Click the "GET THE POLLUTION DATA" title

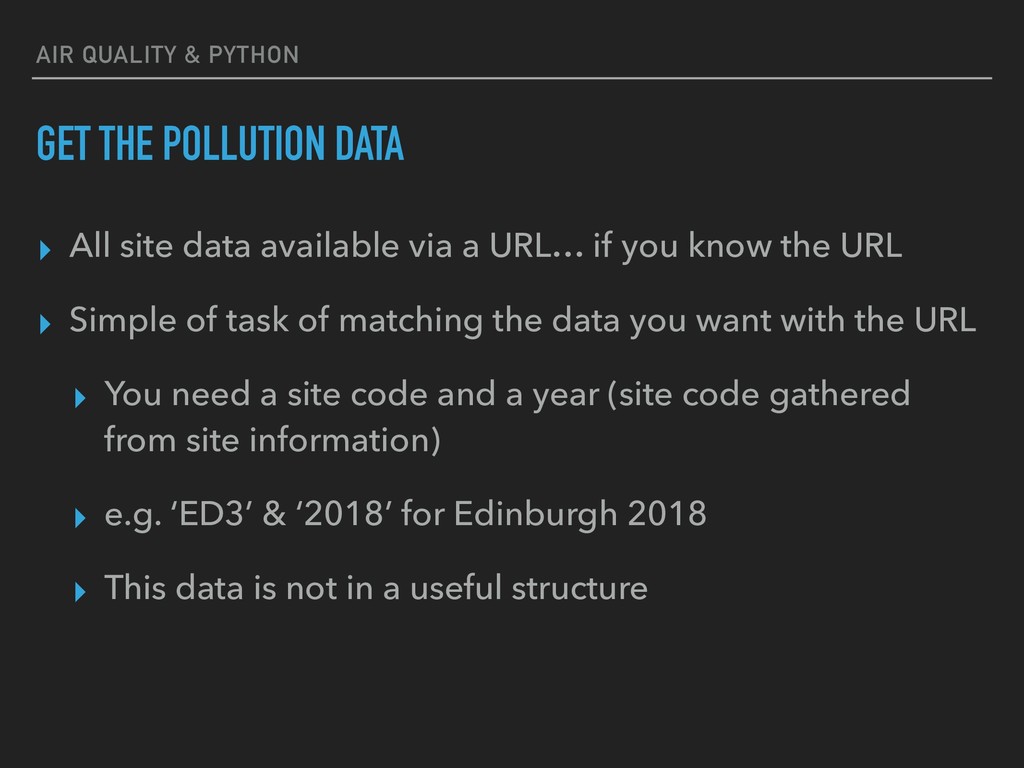point(220,144)
